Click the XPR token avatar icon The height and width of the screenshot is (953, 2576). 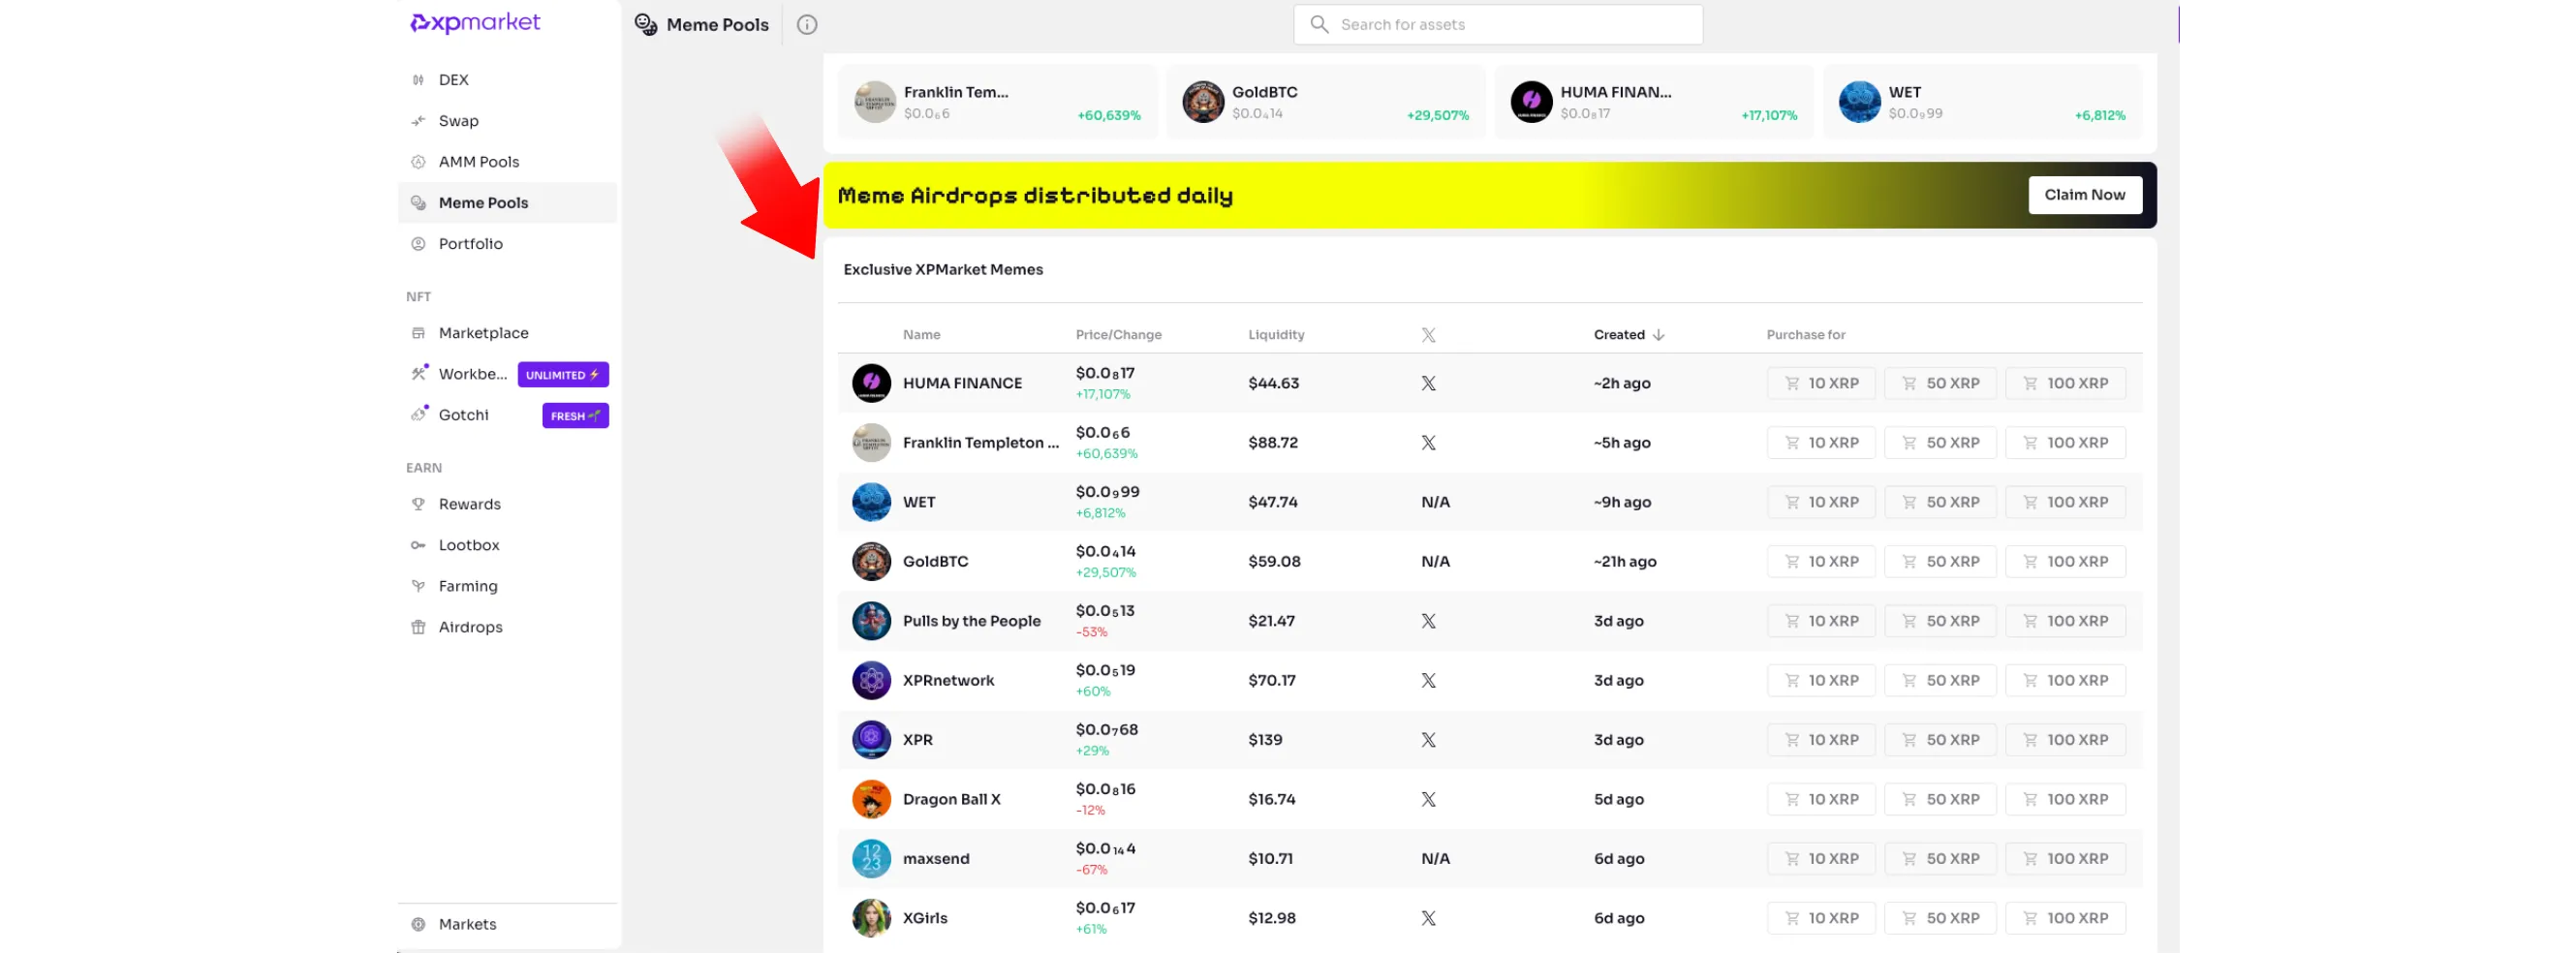pos(870,740)
